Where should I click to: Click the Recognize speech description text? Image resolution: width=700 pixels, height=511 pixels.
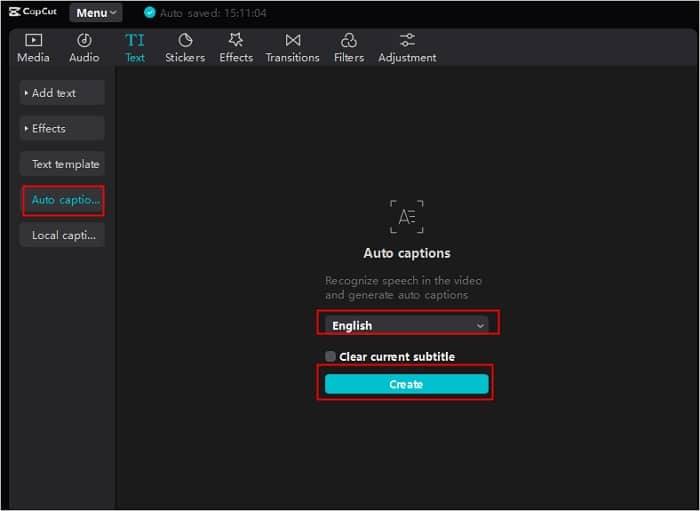pos(403,288)
